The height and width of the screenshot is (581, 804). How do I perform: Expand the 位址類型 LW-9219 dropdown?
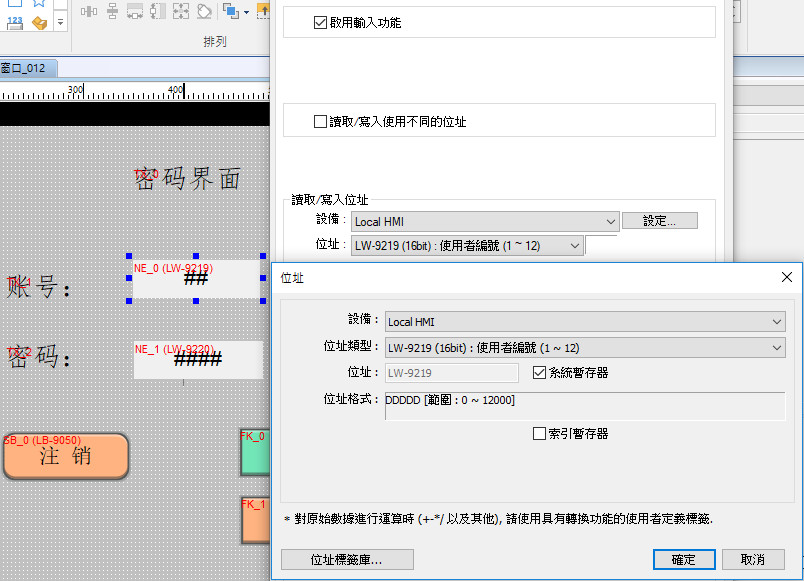click(585, 347)
